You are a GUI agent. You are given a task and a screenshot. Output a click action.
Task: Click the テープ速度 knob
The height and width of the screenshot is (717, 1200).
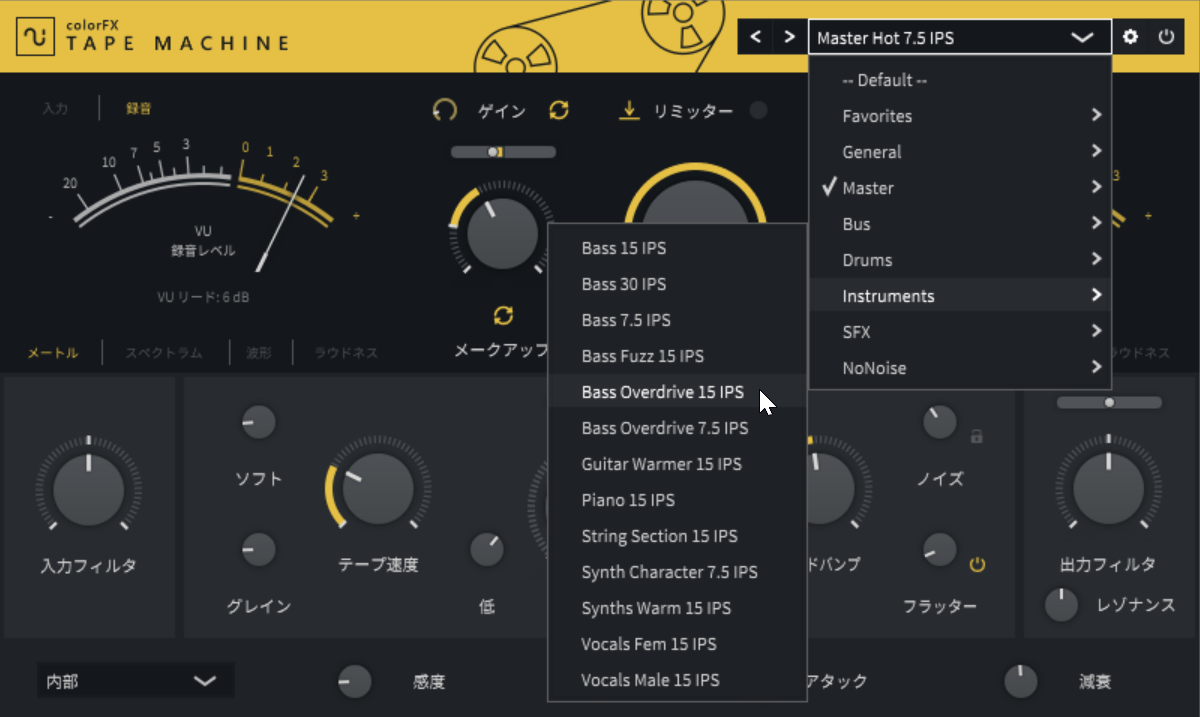(378, 488)
